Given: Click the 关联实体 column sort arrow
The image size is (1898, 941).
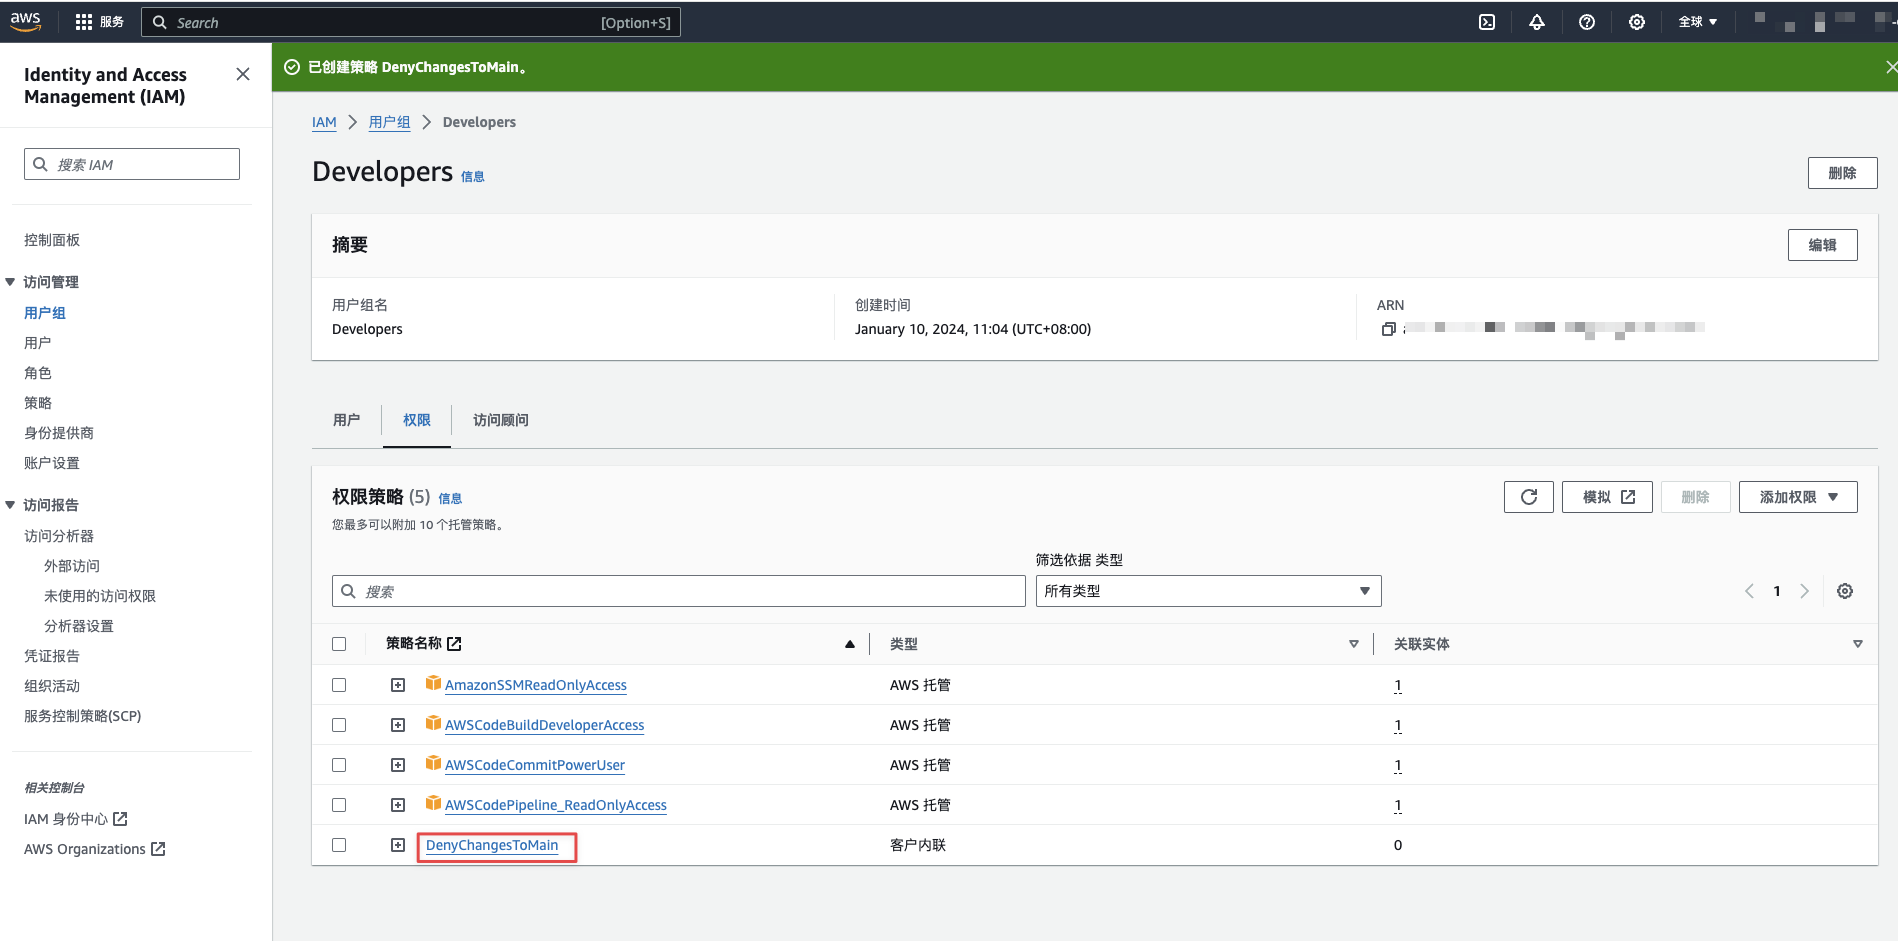Looking at the screenshot, I should (x=1858, y=644).
